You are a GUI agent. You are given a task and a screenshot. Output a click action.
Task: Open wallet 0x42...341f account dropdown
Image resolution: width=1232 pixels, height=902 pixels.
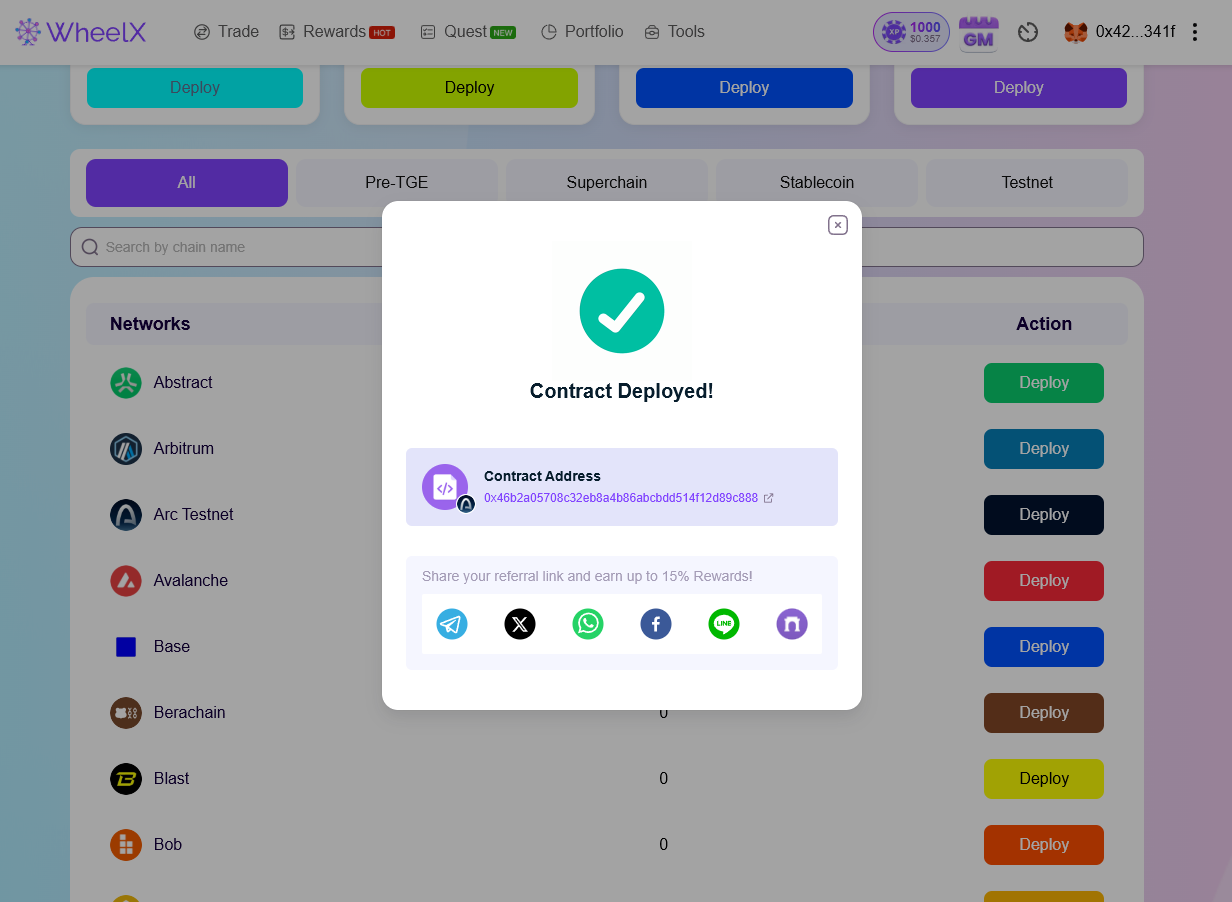coord(1120,32)
